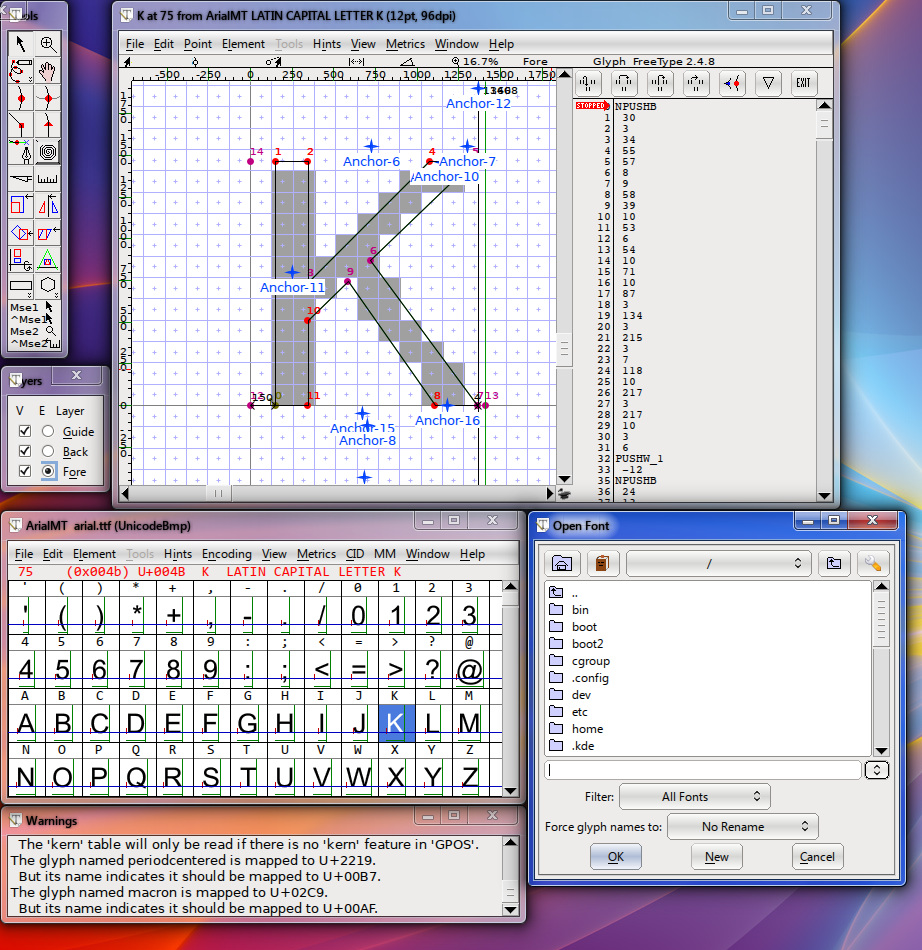
Task: Select the etc folder in file list
Action: [580, 712]
